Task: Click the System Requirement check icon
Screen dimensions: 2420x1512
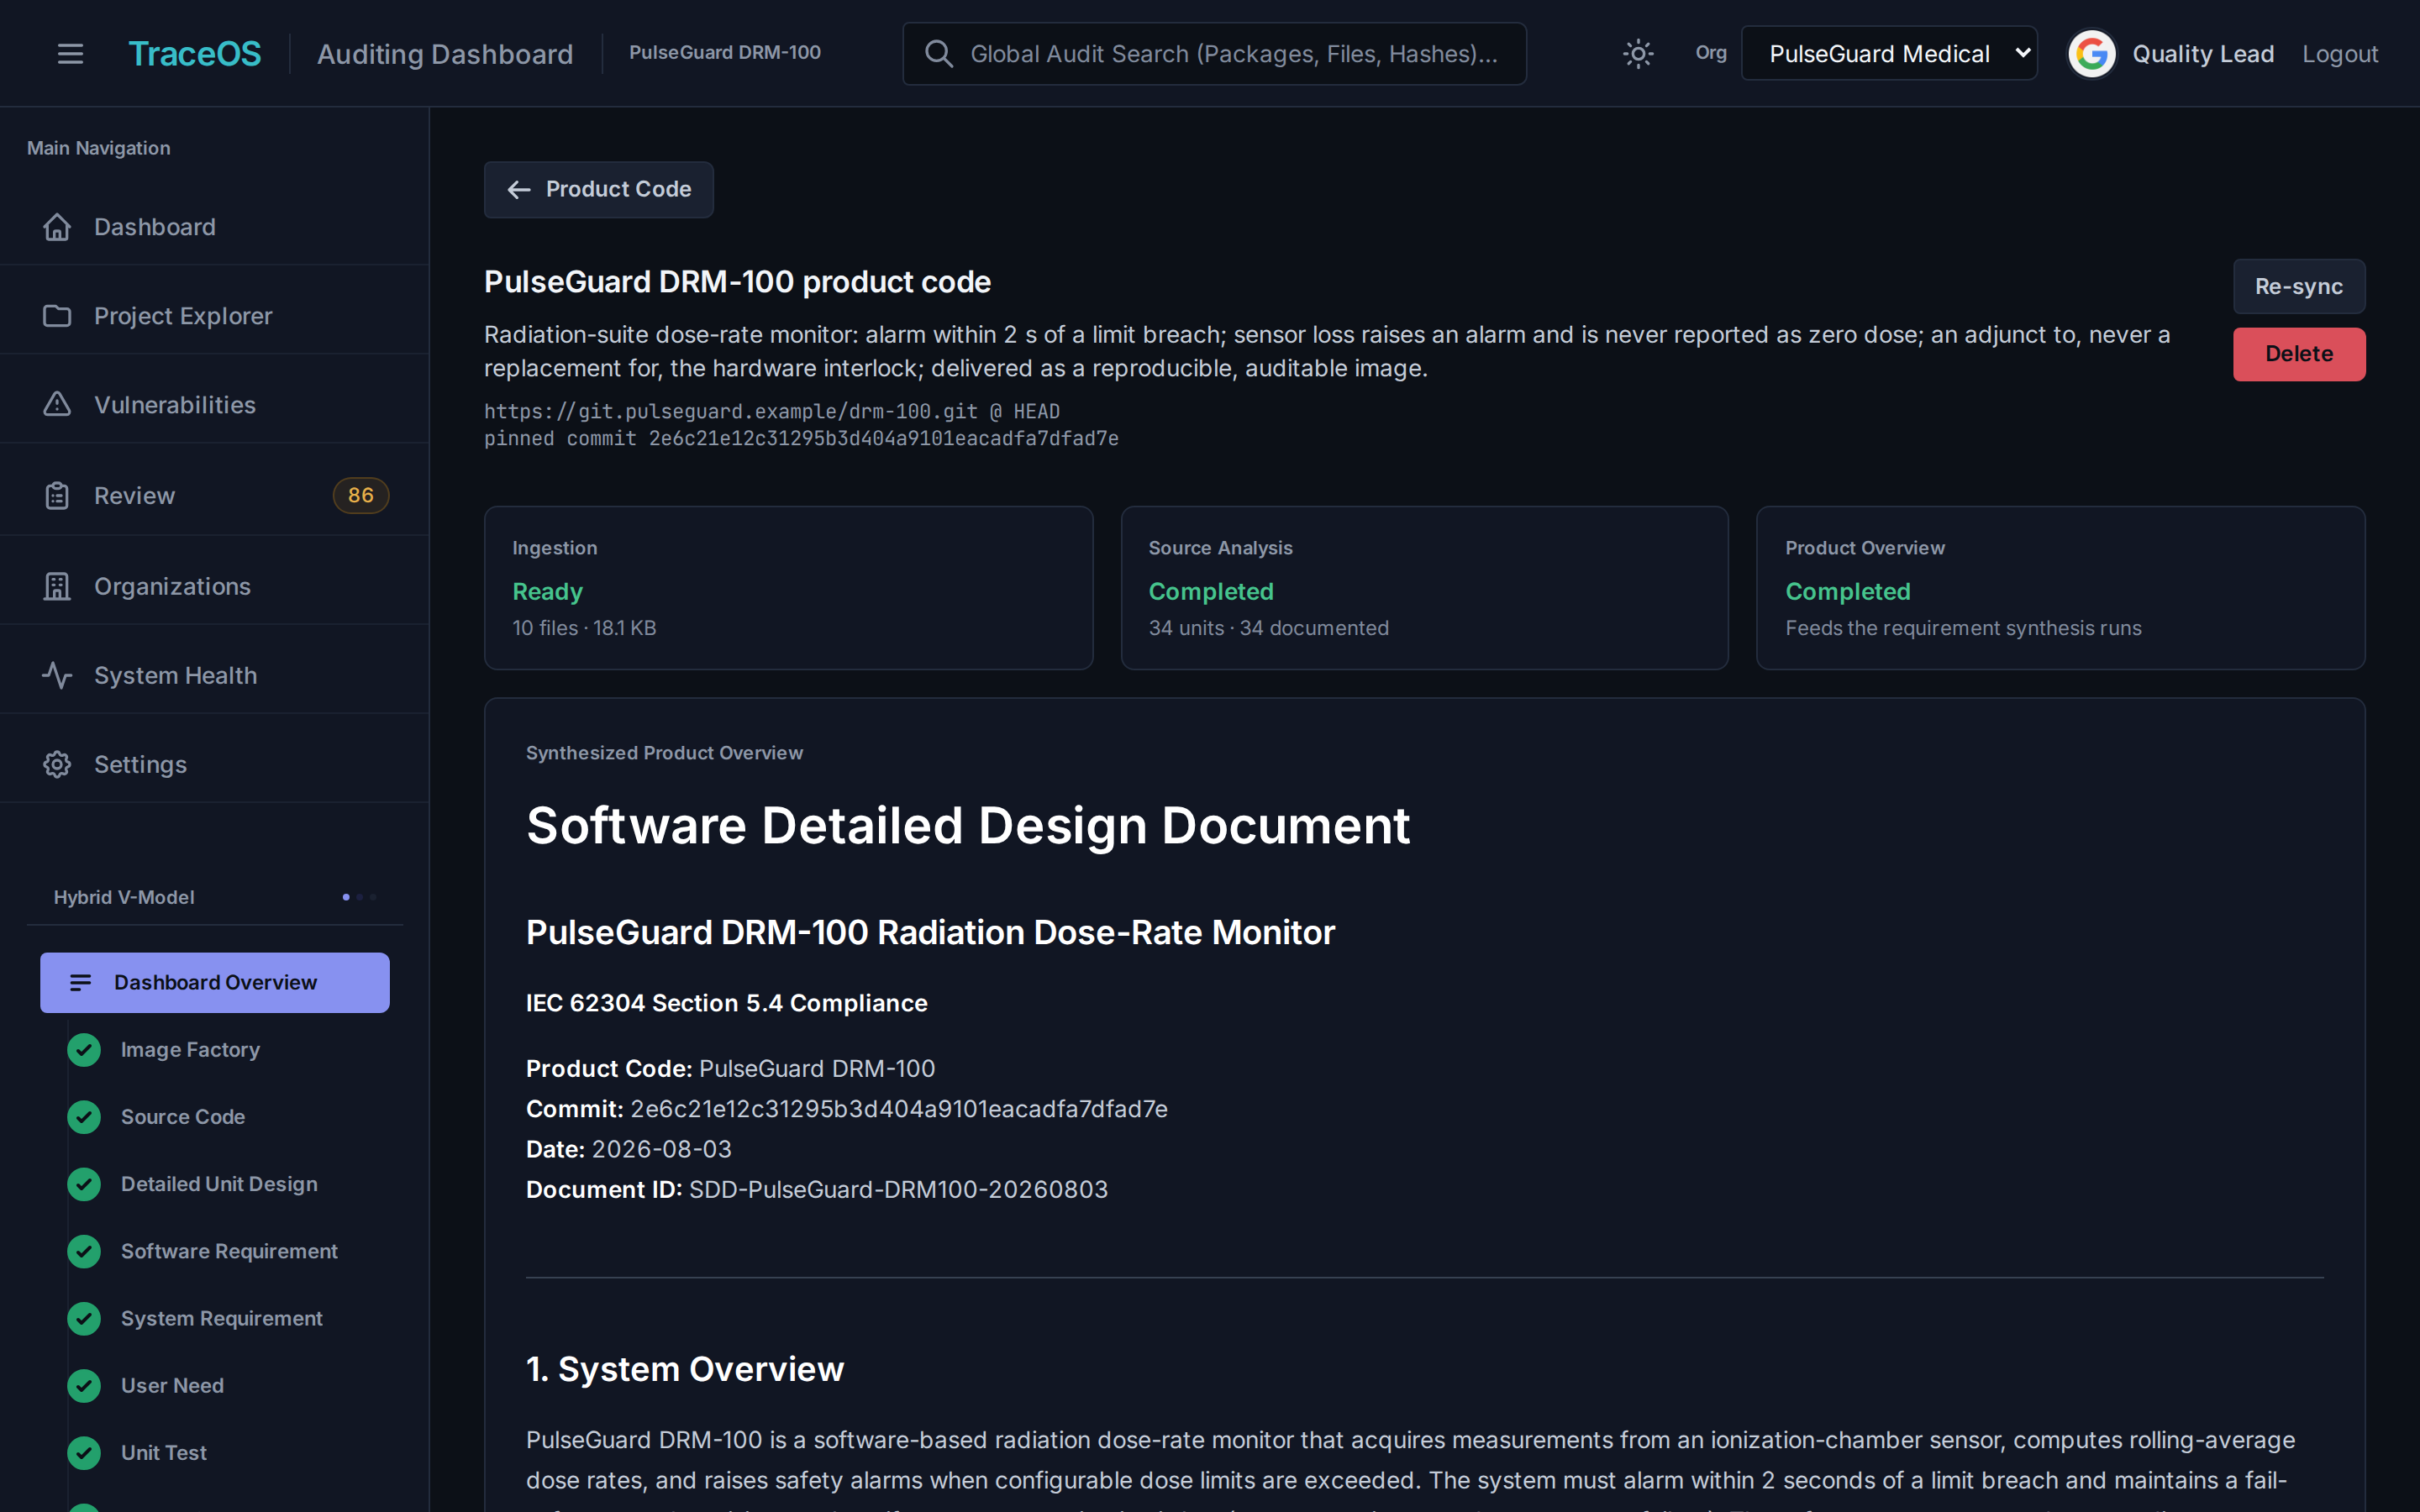Action: point(84,1319)
